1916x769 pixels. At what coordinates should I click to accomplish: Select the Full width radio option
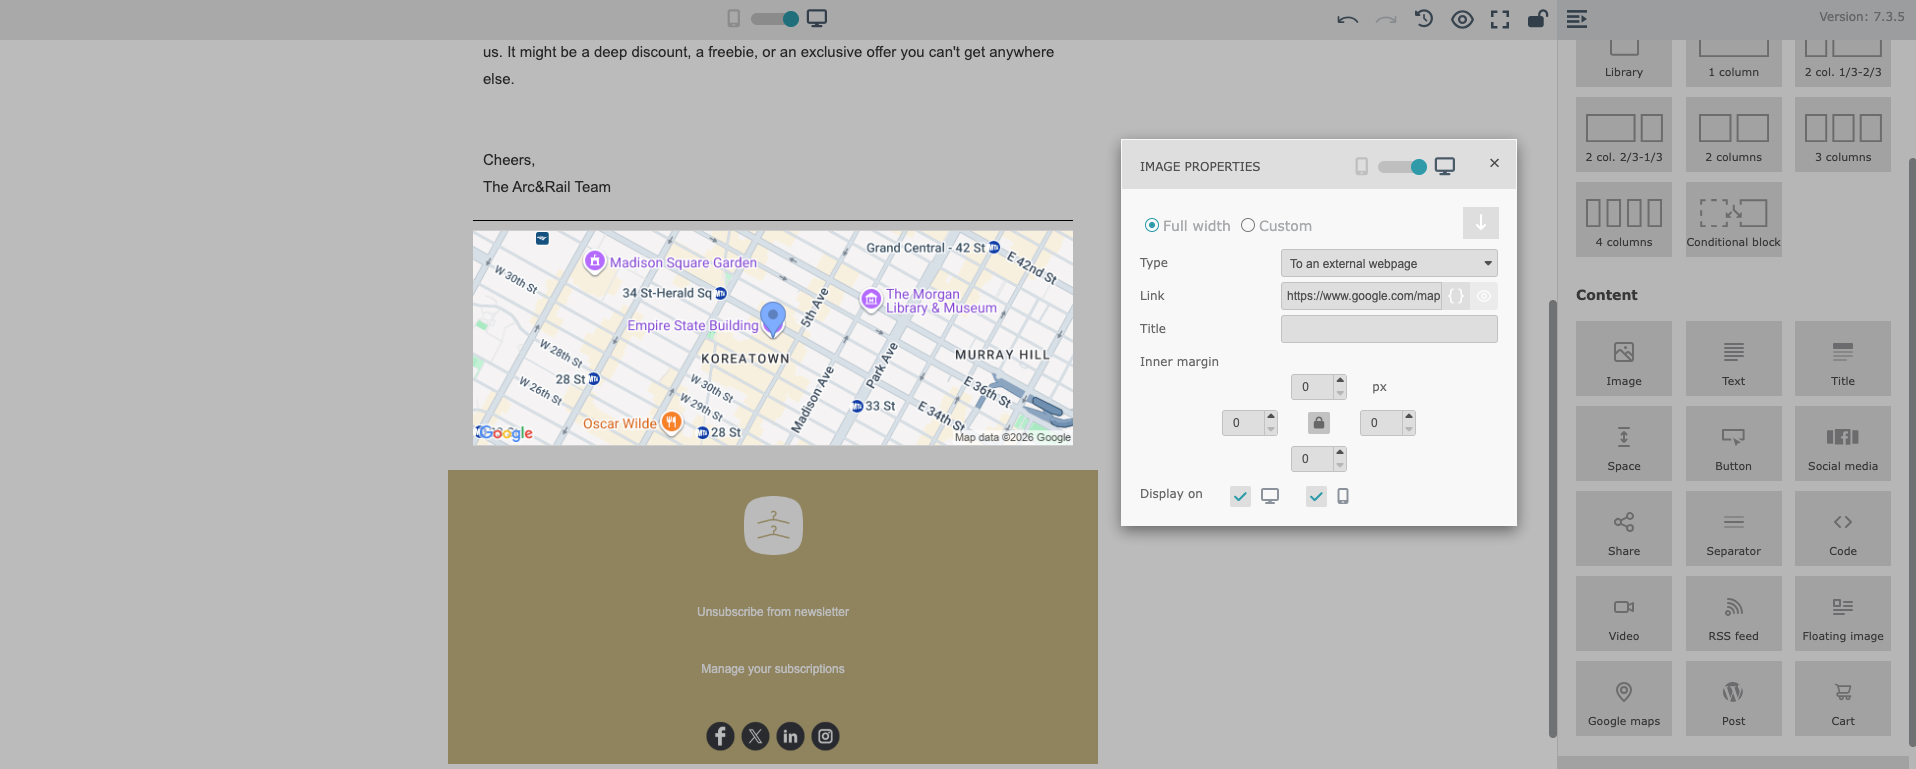point(1152,226)
